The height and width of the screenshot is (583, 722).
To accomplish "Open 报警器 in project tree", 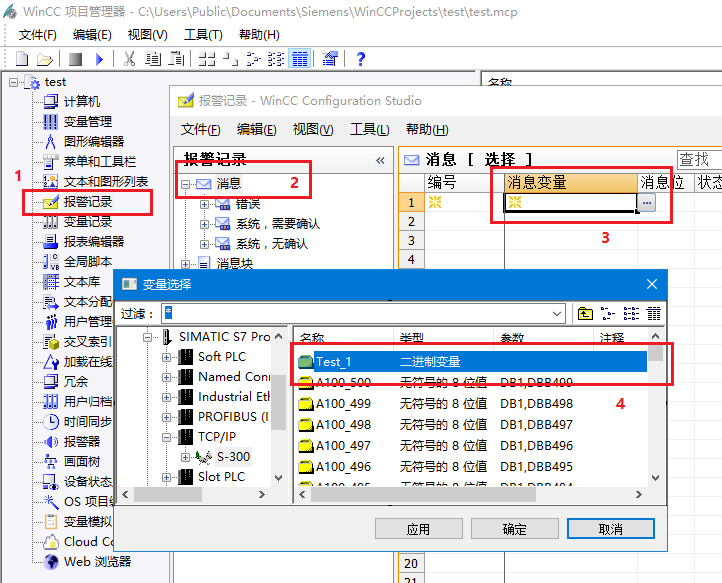I will tap(82, 442).
